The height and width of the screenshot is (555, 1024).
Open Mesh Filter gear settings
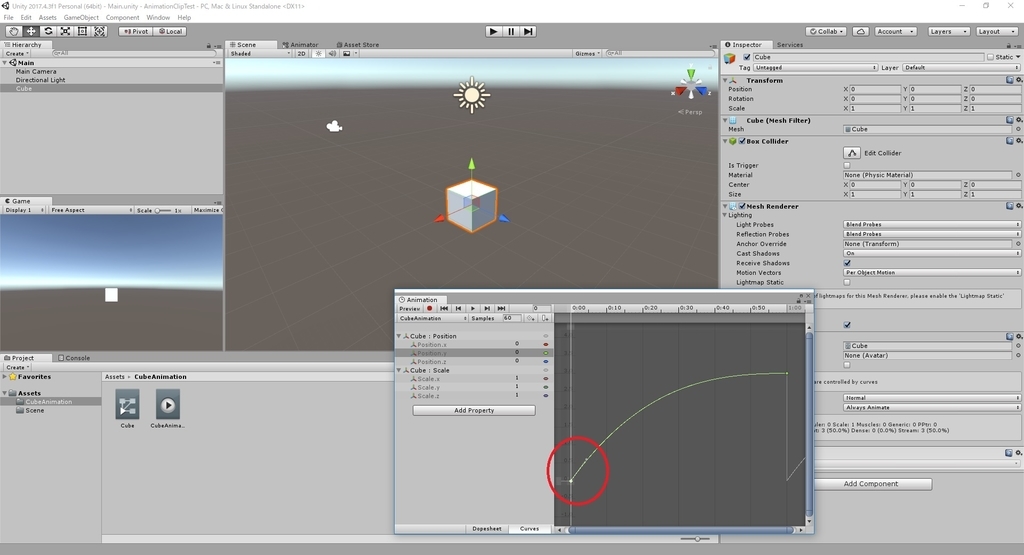[x=1019, y=120]
